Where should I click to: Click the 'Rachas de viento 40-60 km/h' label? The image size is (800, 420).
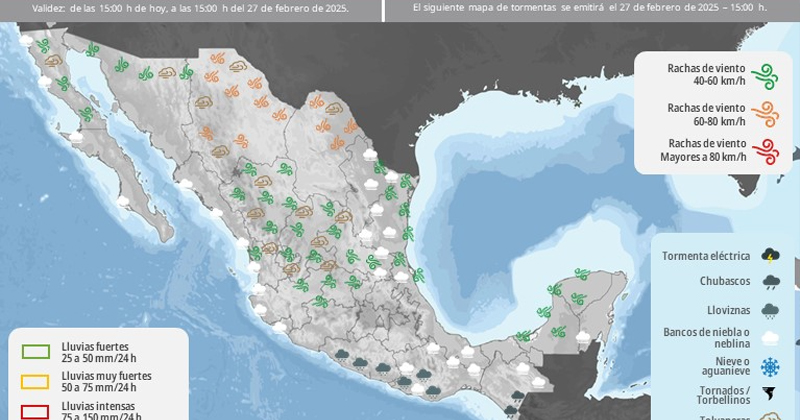click(706, 74)
